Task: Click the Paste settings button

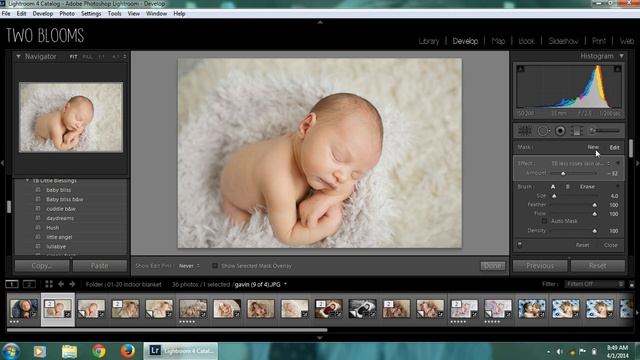Action: coord(100,266)
